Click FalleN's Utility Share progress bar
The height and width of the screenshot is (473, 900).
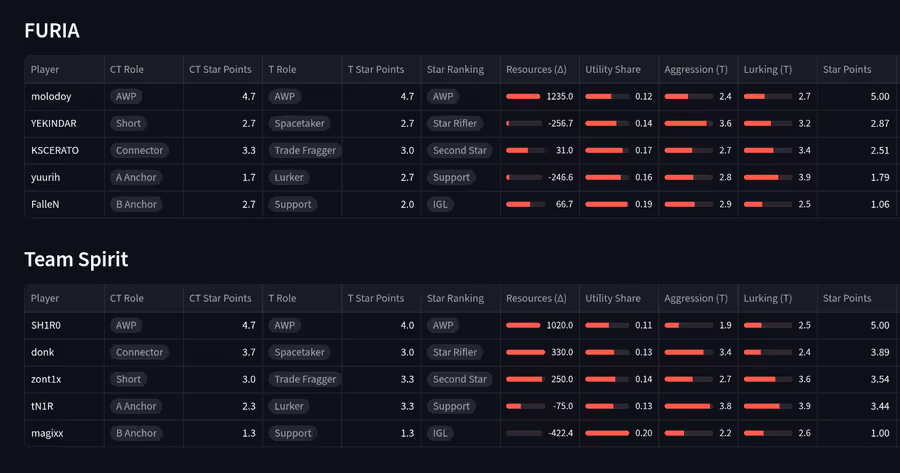(606, 204)
